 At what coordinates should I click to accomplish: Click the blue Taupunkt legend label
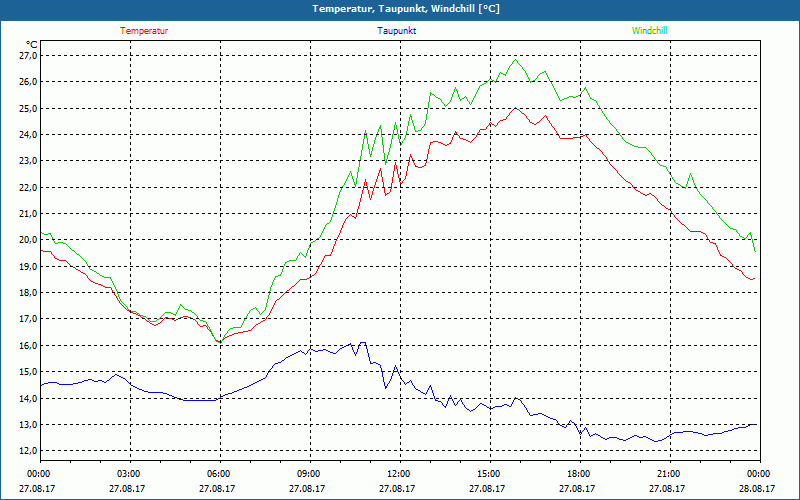click(x=396, y=31)
